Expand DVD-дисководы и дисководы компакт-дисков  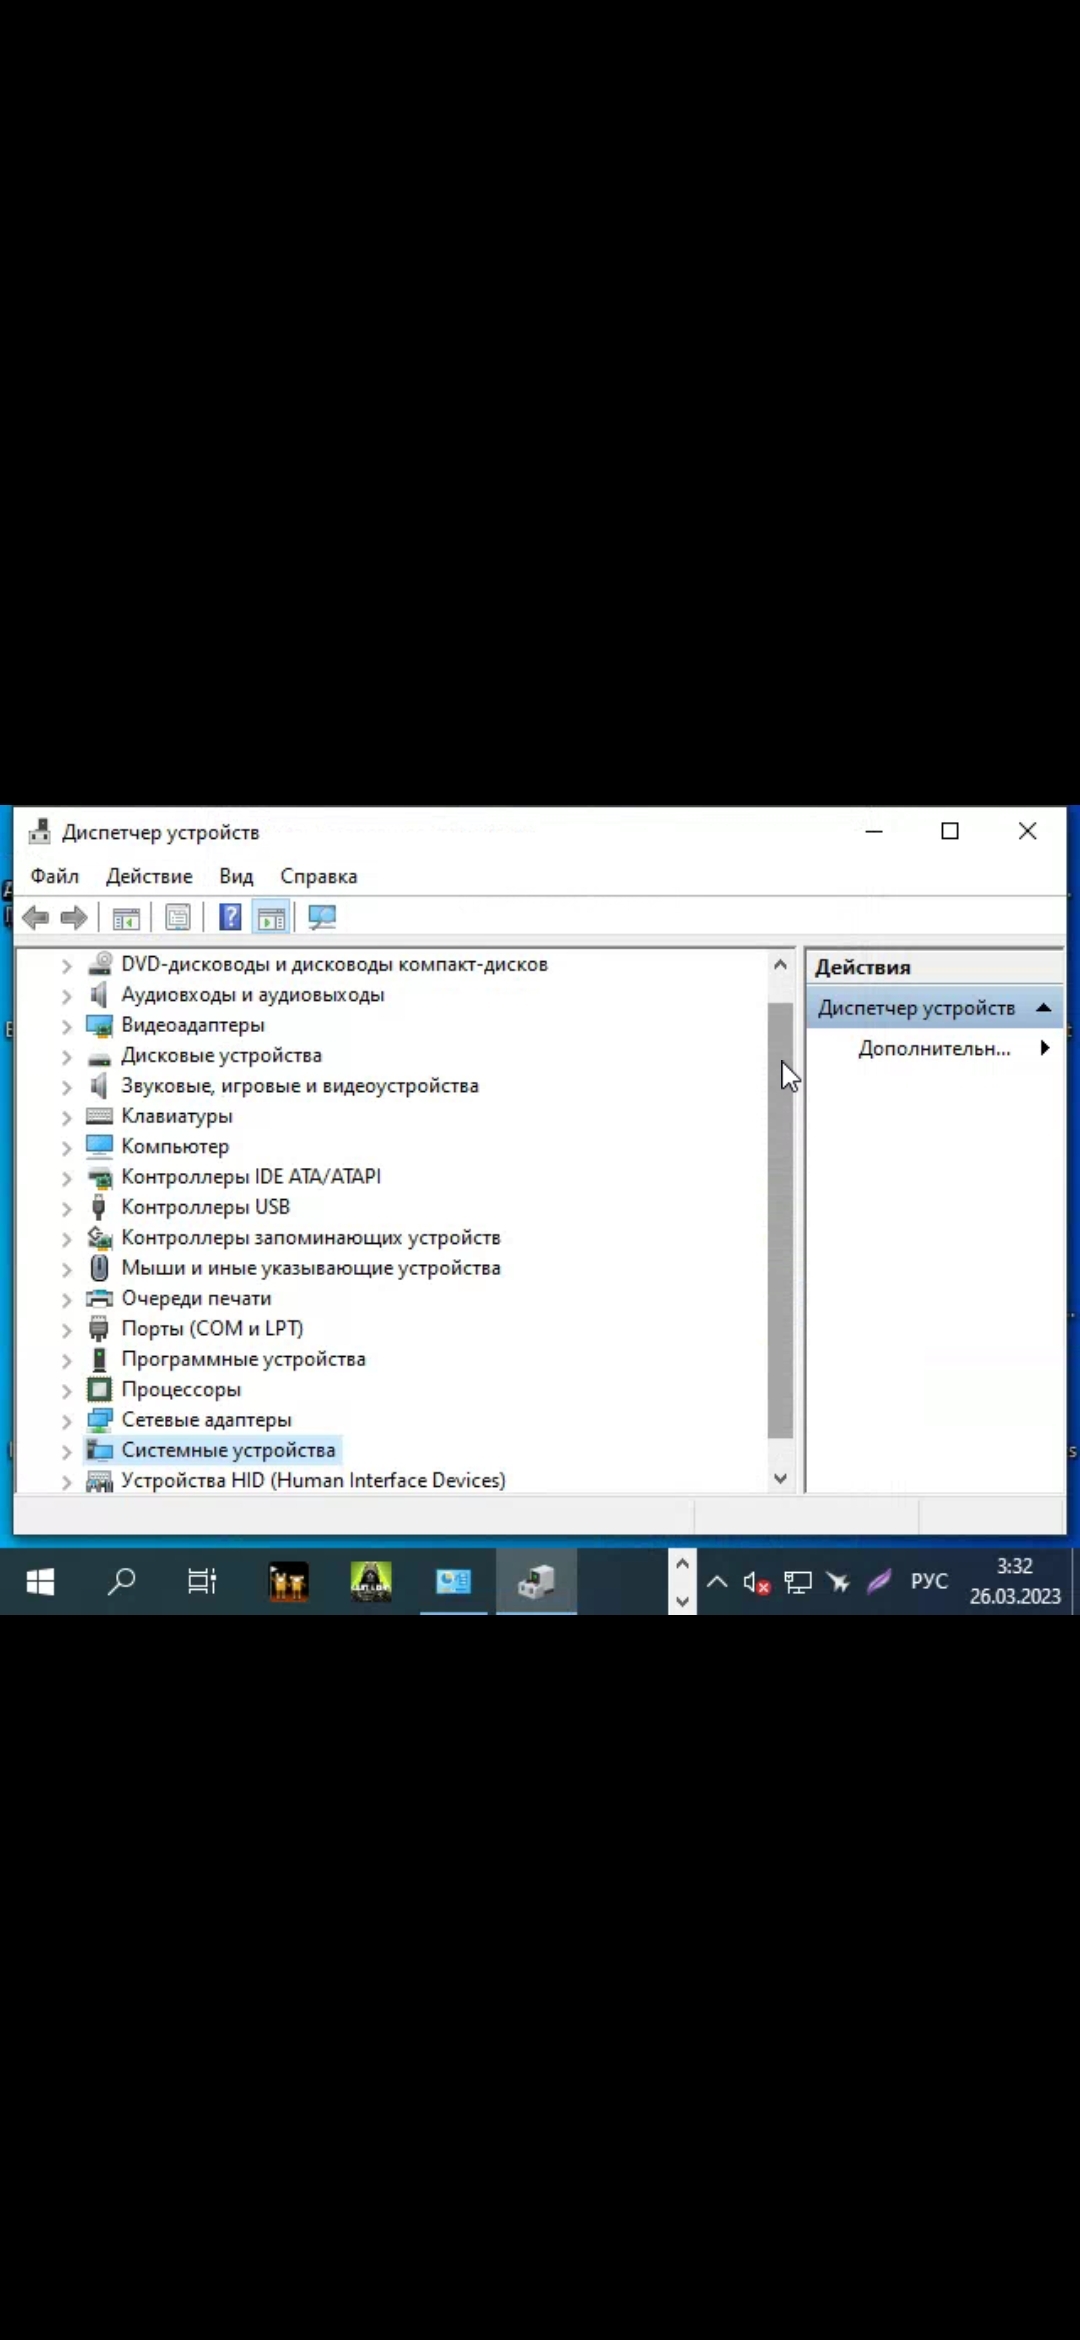67,965
